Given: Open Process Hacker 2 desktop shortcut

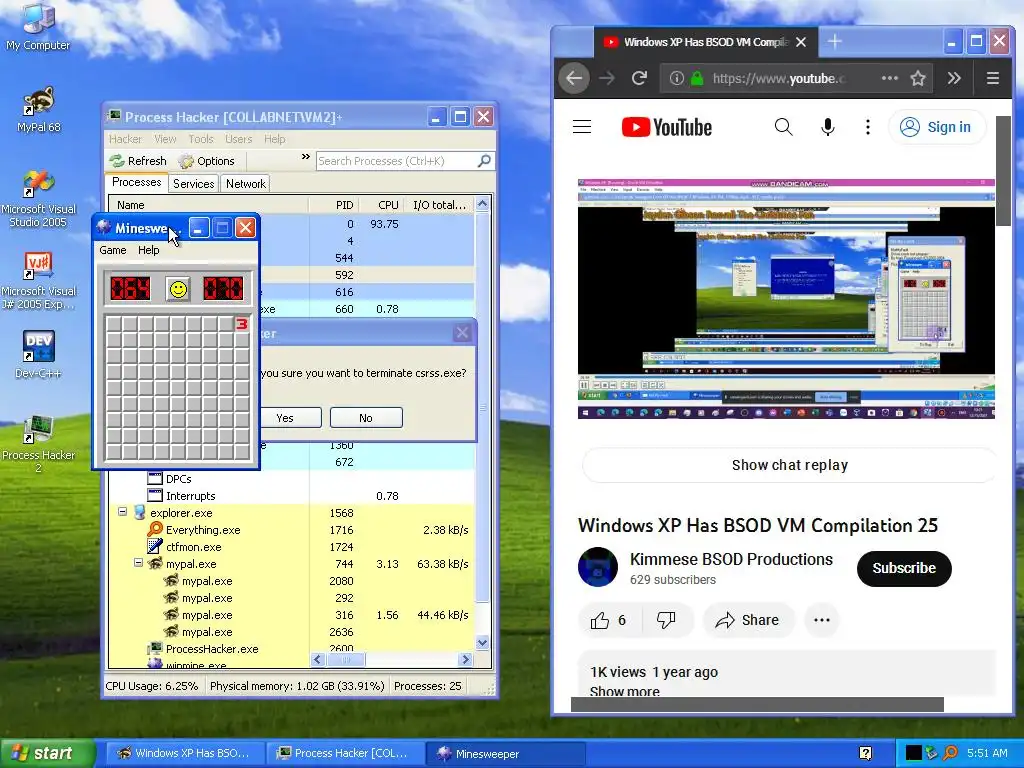Looking at the screenshot, I should point(38,444).
